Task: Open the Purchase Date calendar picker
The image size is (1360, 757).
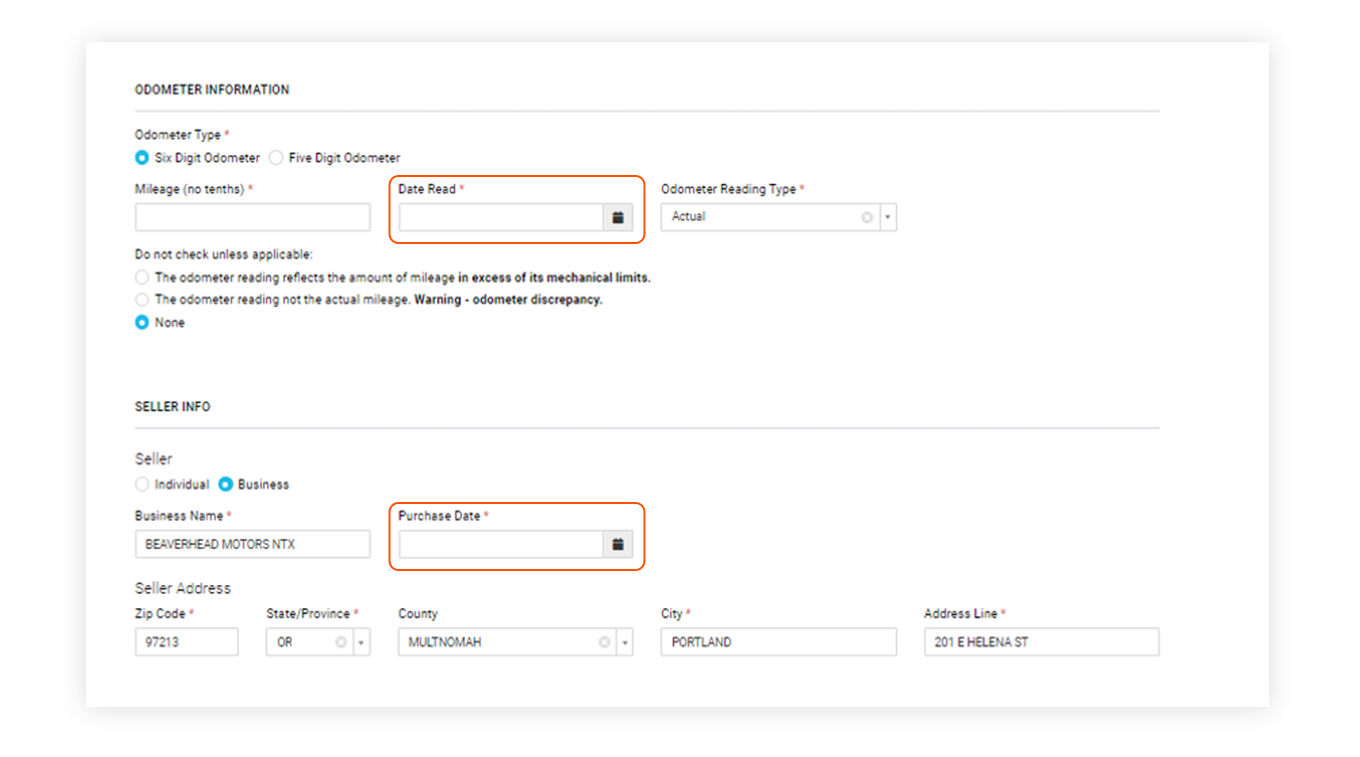Action: click(617, 544)
